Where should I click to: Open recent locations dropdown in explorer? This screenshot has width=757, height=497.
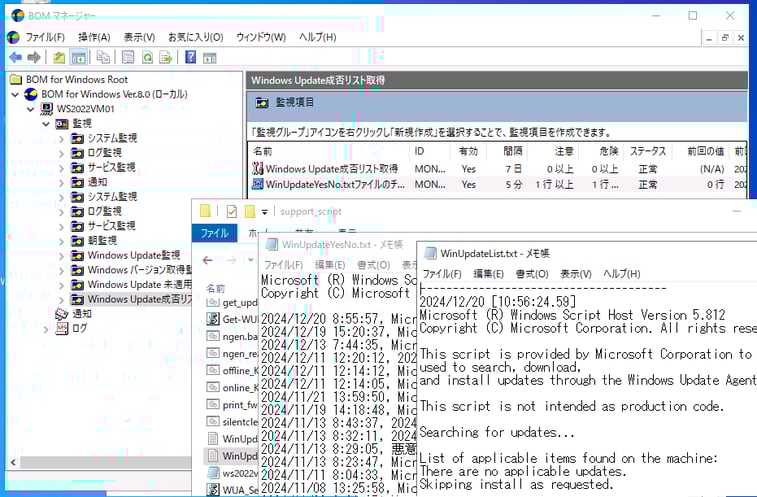coord(251,260)
